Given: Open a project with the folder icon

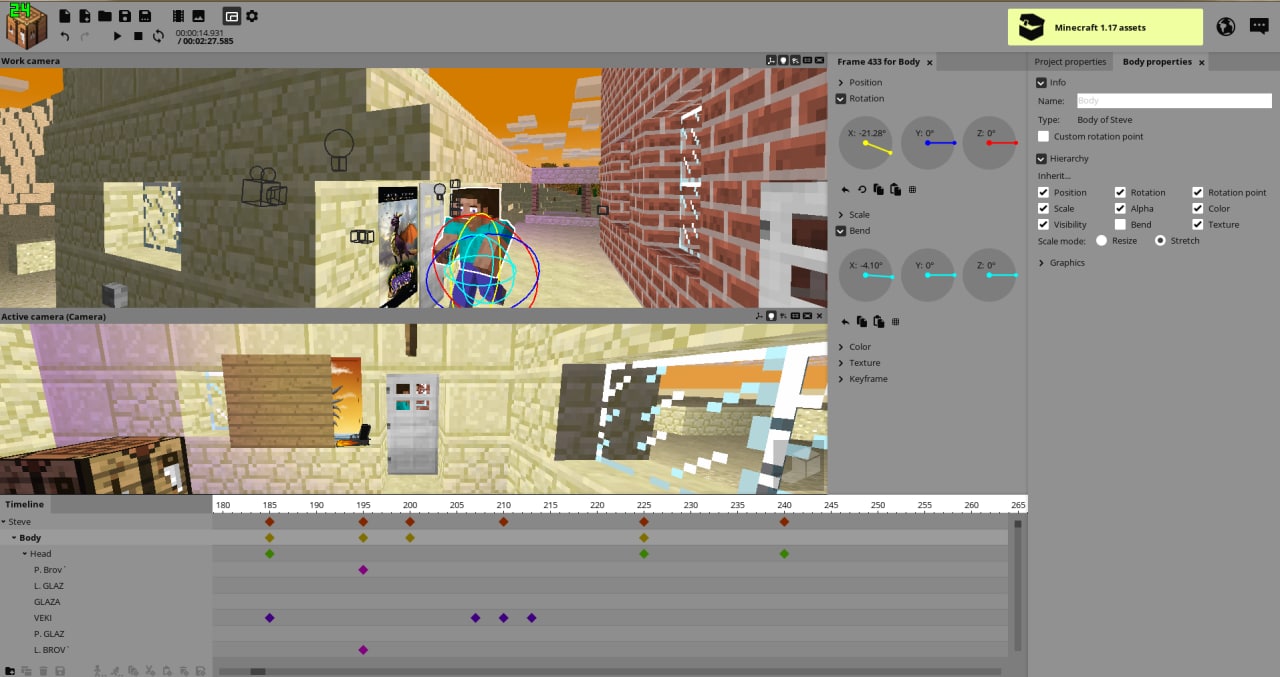Looking at the screenshot, I should (x=105, y=16).
